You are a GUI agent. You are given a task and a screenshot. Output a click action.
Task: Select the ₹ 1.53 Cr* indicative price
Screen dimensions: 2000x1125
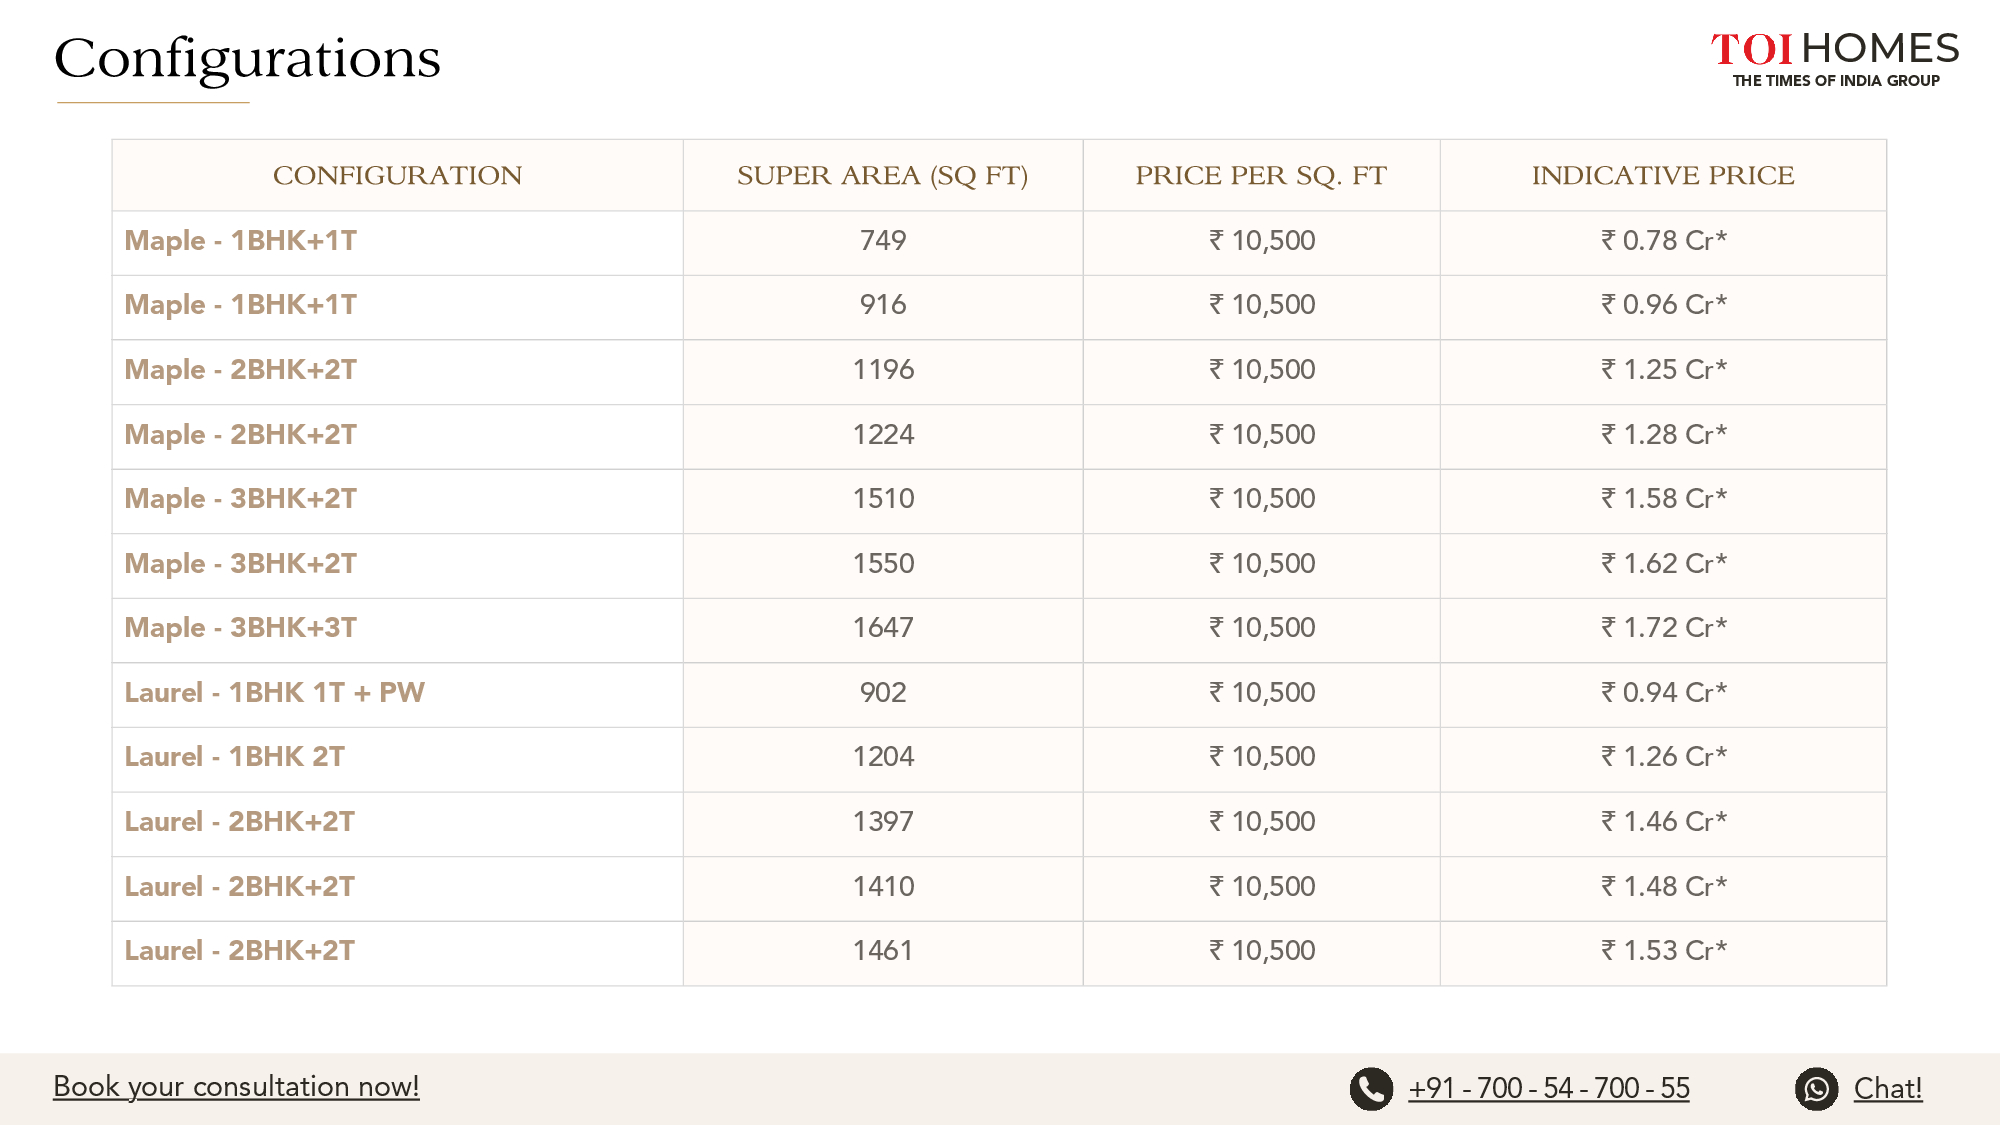pyautogui.click(x=1663, y=950)
